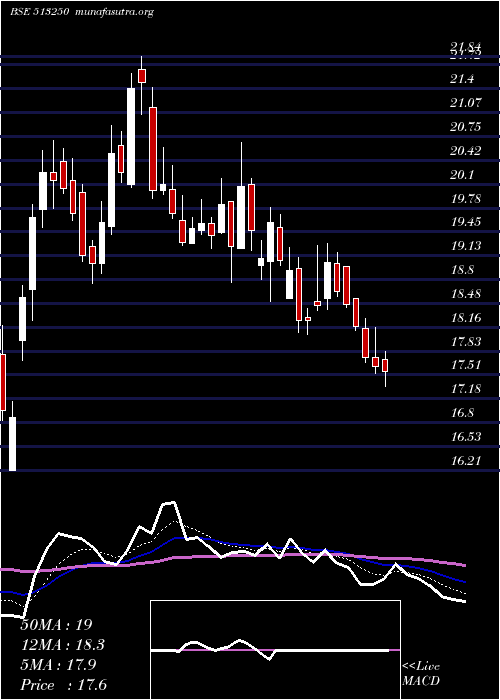Click the BSE 513250 ticker title
Screen dimensions: 500x700
pos(40,12)
